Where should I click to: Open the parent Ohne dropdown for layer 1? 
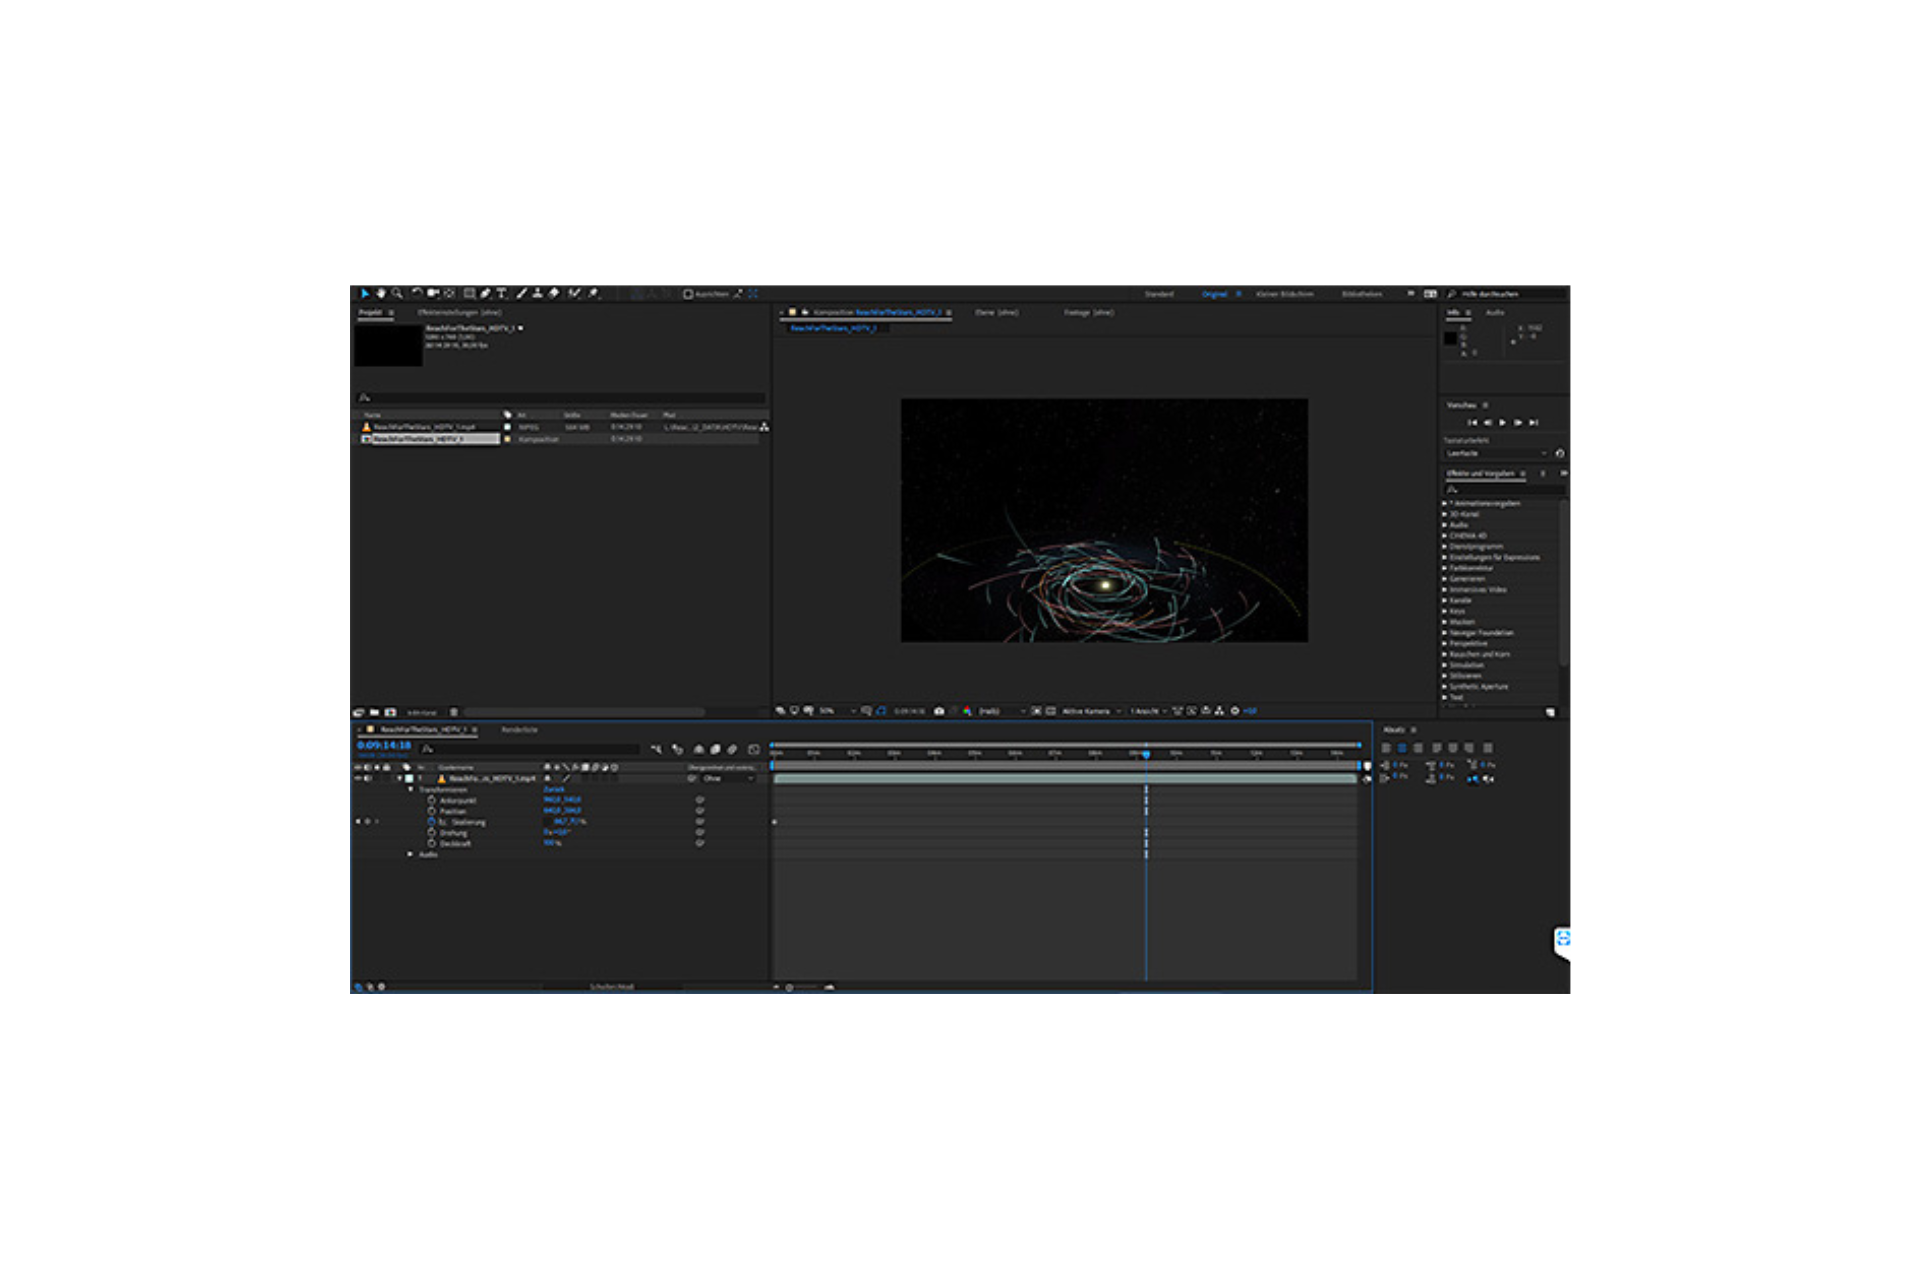(727, 778)
